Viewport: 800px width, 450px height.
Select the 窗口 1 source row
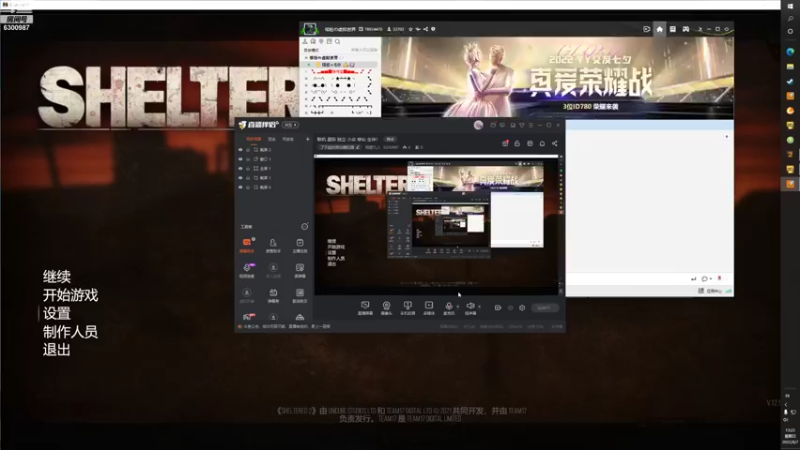(273, 159)
